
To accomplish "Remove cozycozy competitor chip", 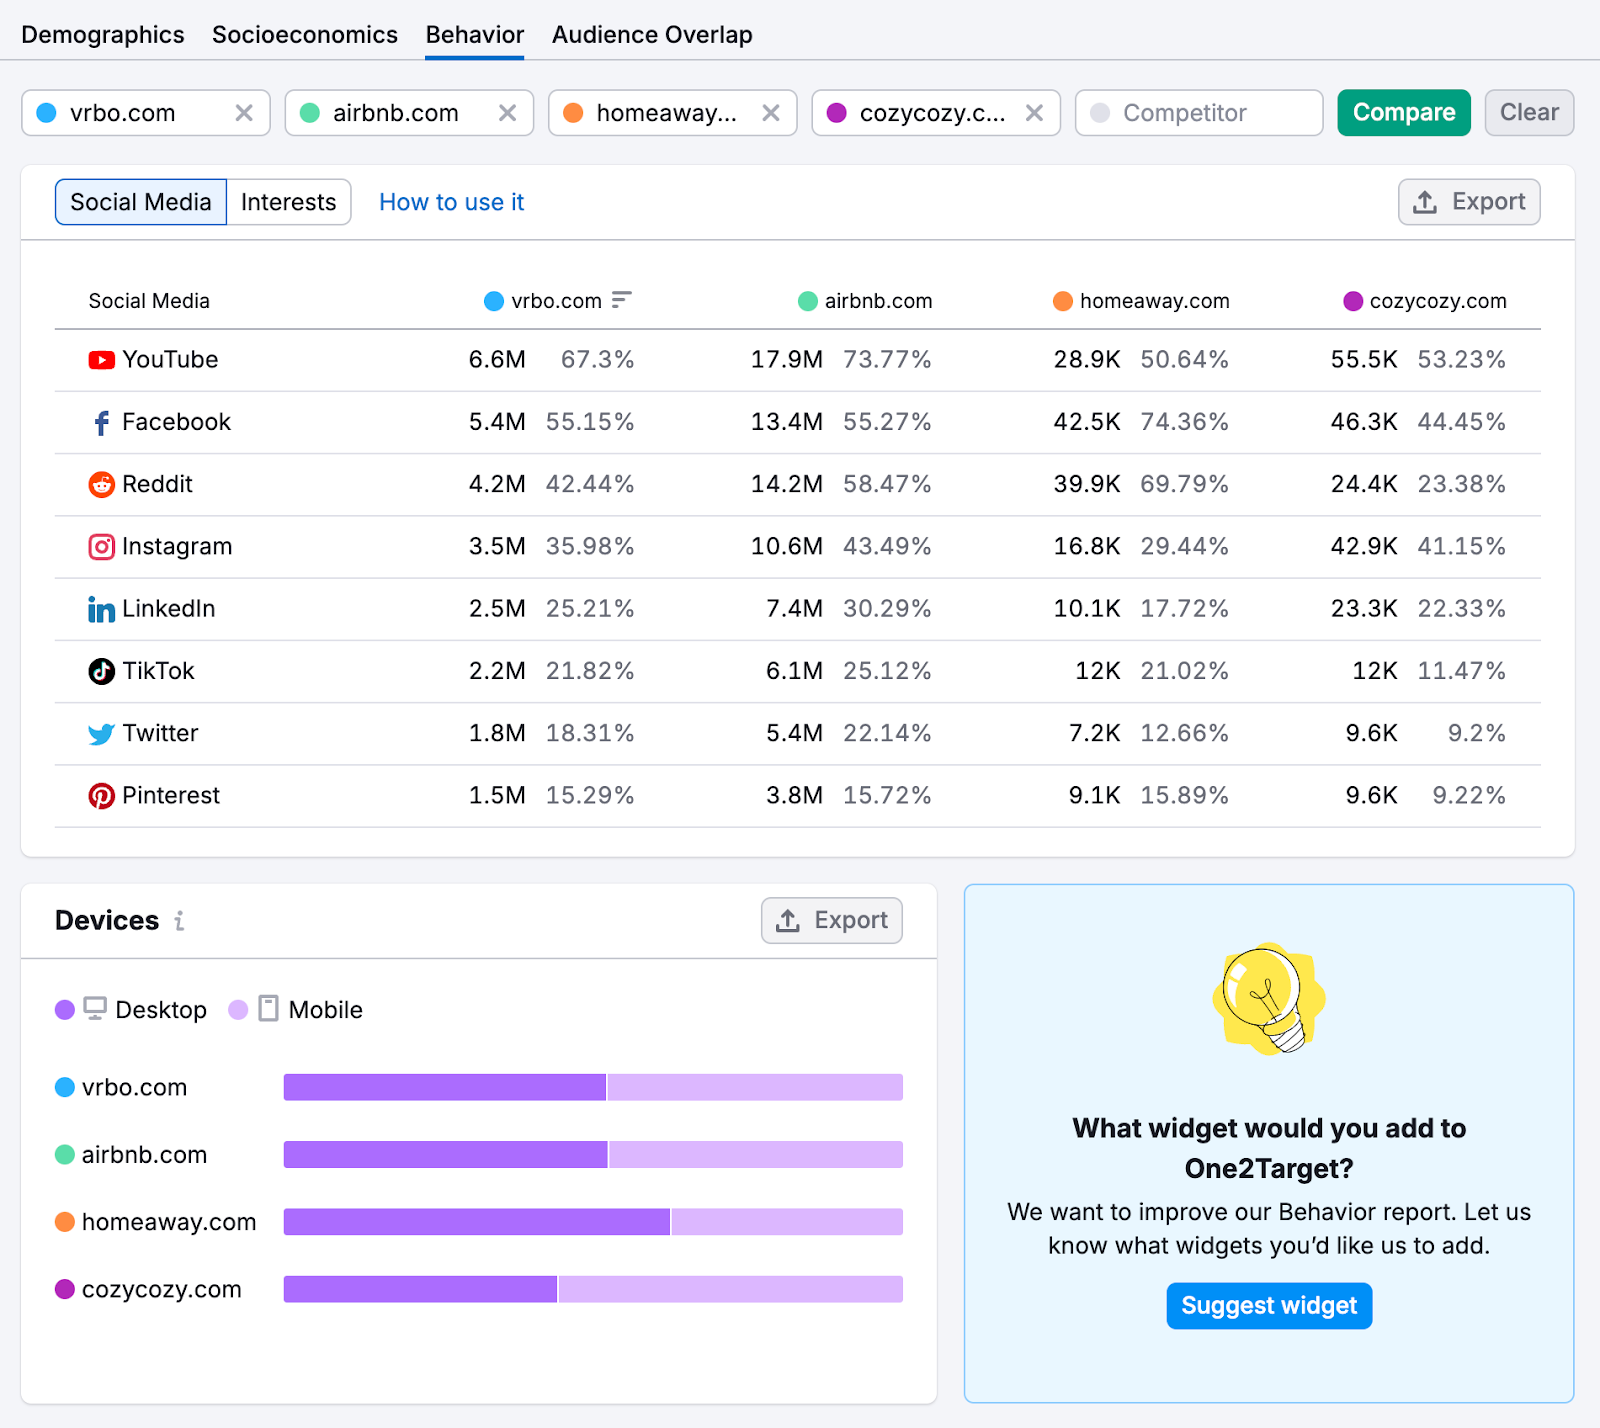I will pyautogui.click(x=1035, y=113).
